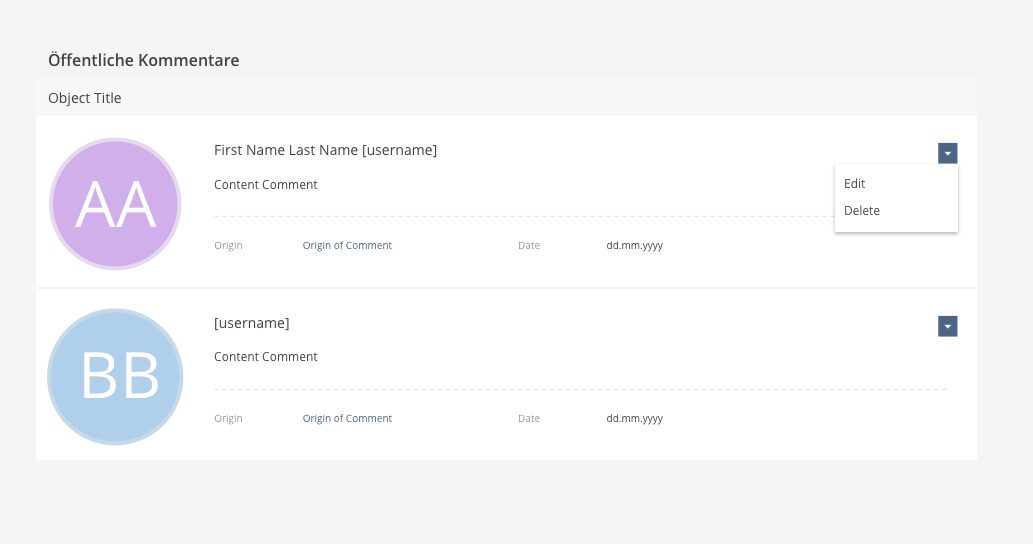Viewport: 1033px width, 544px height.
Task: Choose Delete in the comment menu
Action: tap(862, 211)
